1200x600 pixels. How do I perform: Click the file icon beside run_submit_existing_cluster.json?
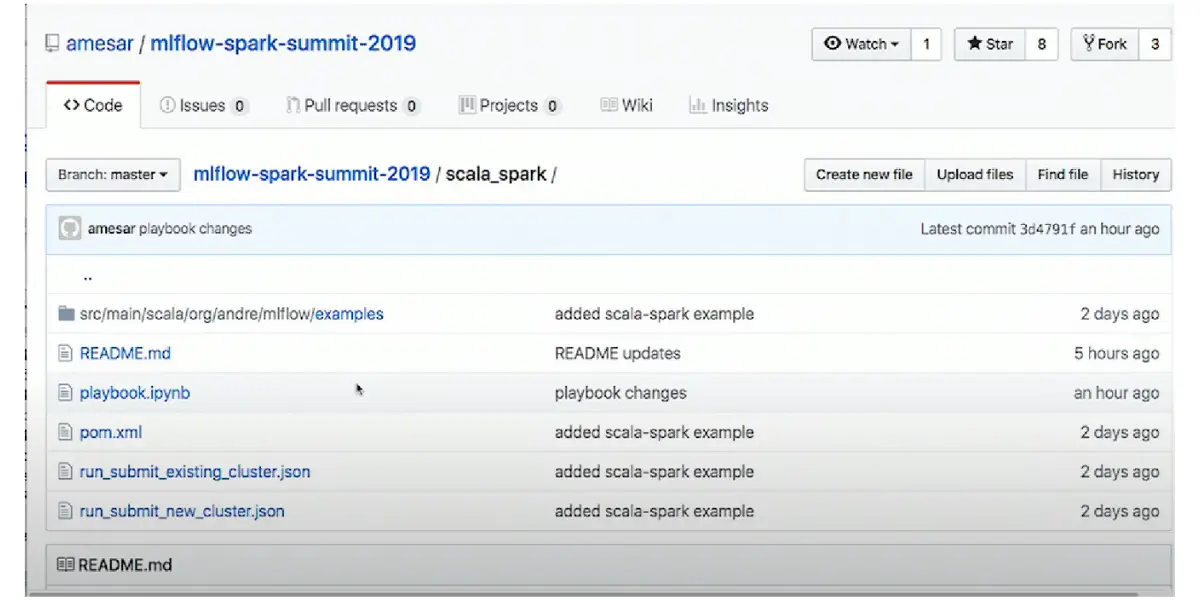coord(66,472)
